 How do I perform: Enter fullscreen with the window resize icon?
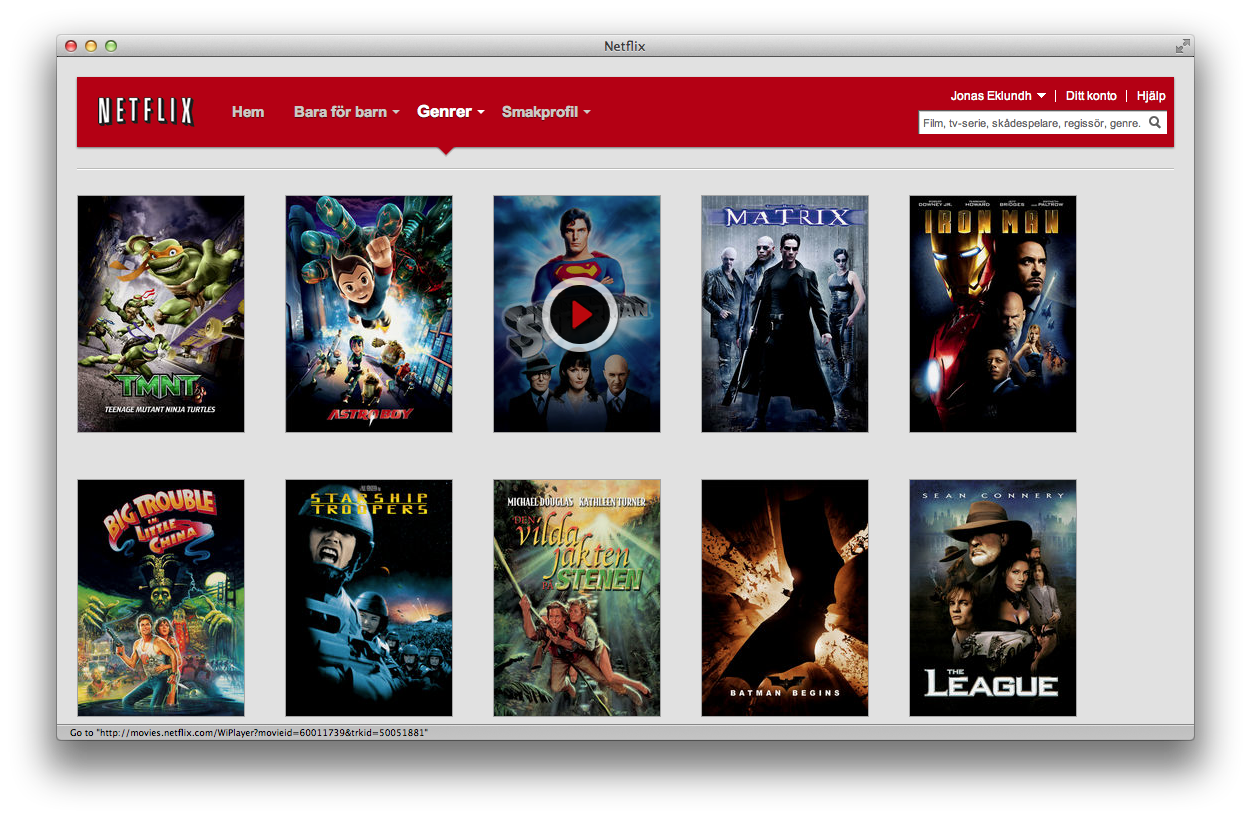coord(1183,46)
